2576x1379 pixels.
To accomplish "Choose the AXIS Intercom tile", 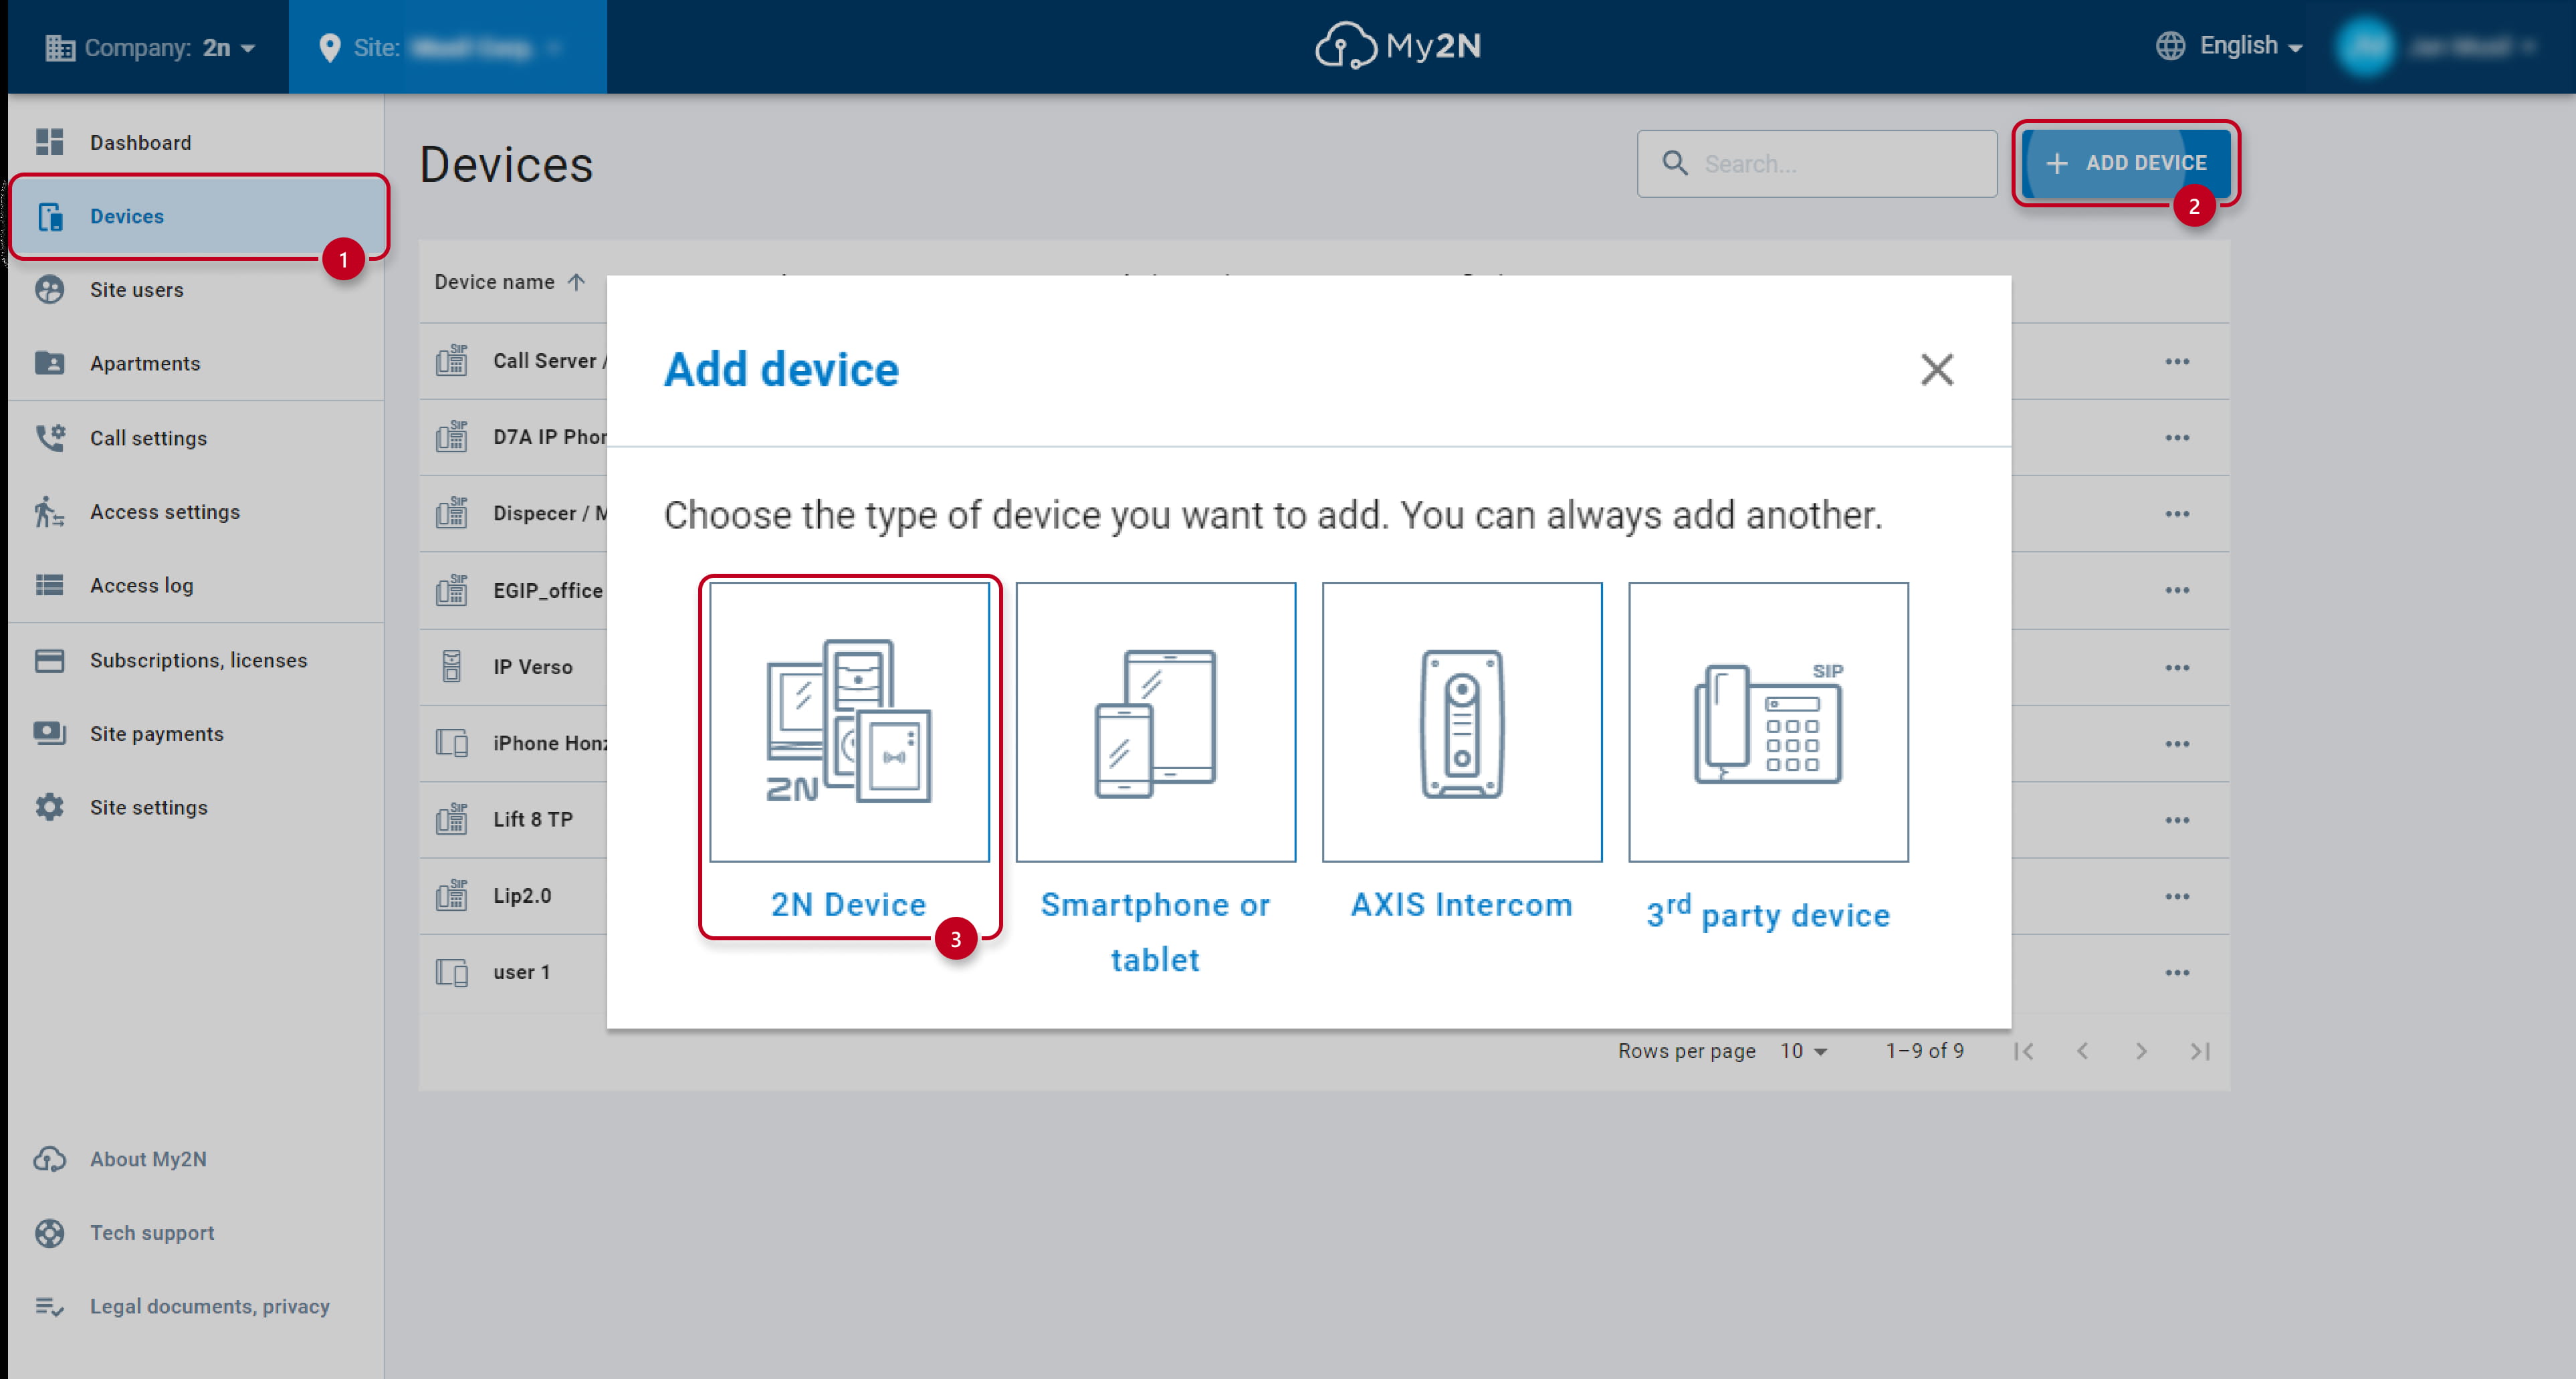I will [1462, 722].
